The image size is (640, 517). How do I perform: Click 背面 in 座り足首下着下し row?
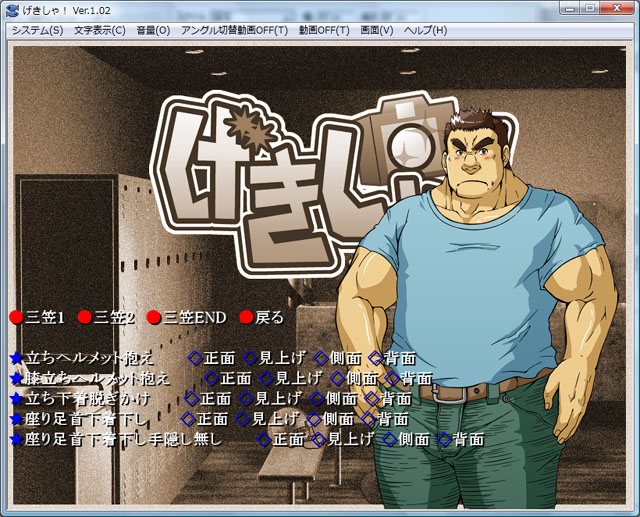coord(385,419)
